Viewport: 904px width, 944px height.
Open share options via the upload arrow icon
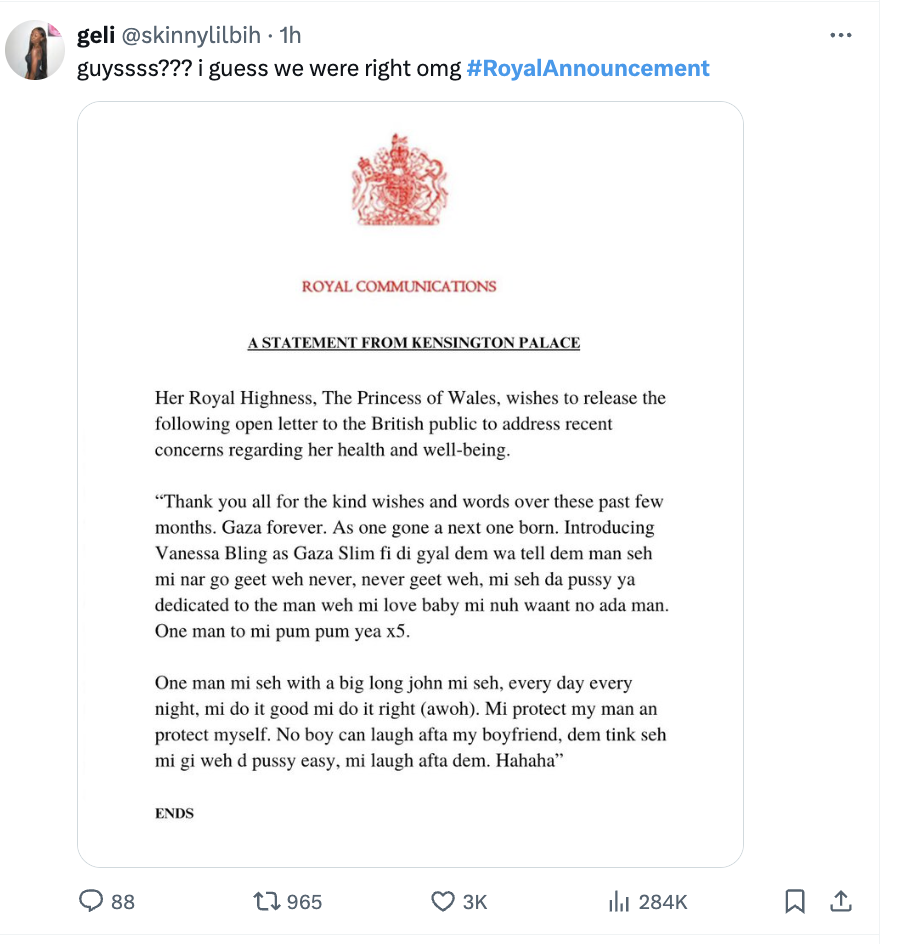(x=842, y=902)
